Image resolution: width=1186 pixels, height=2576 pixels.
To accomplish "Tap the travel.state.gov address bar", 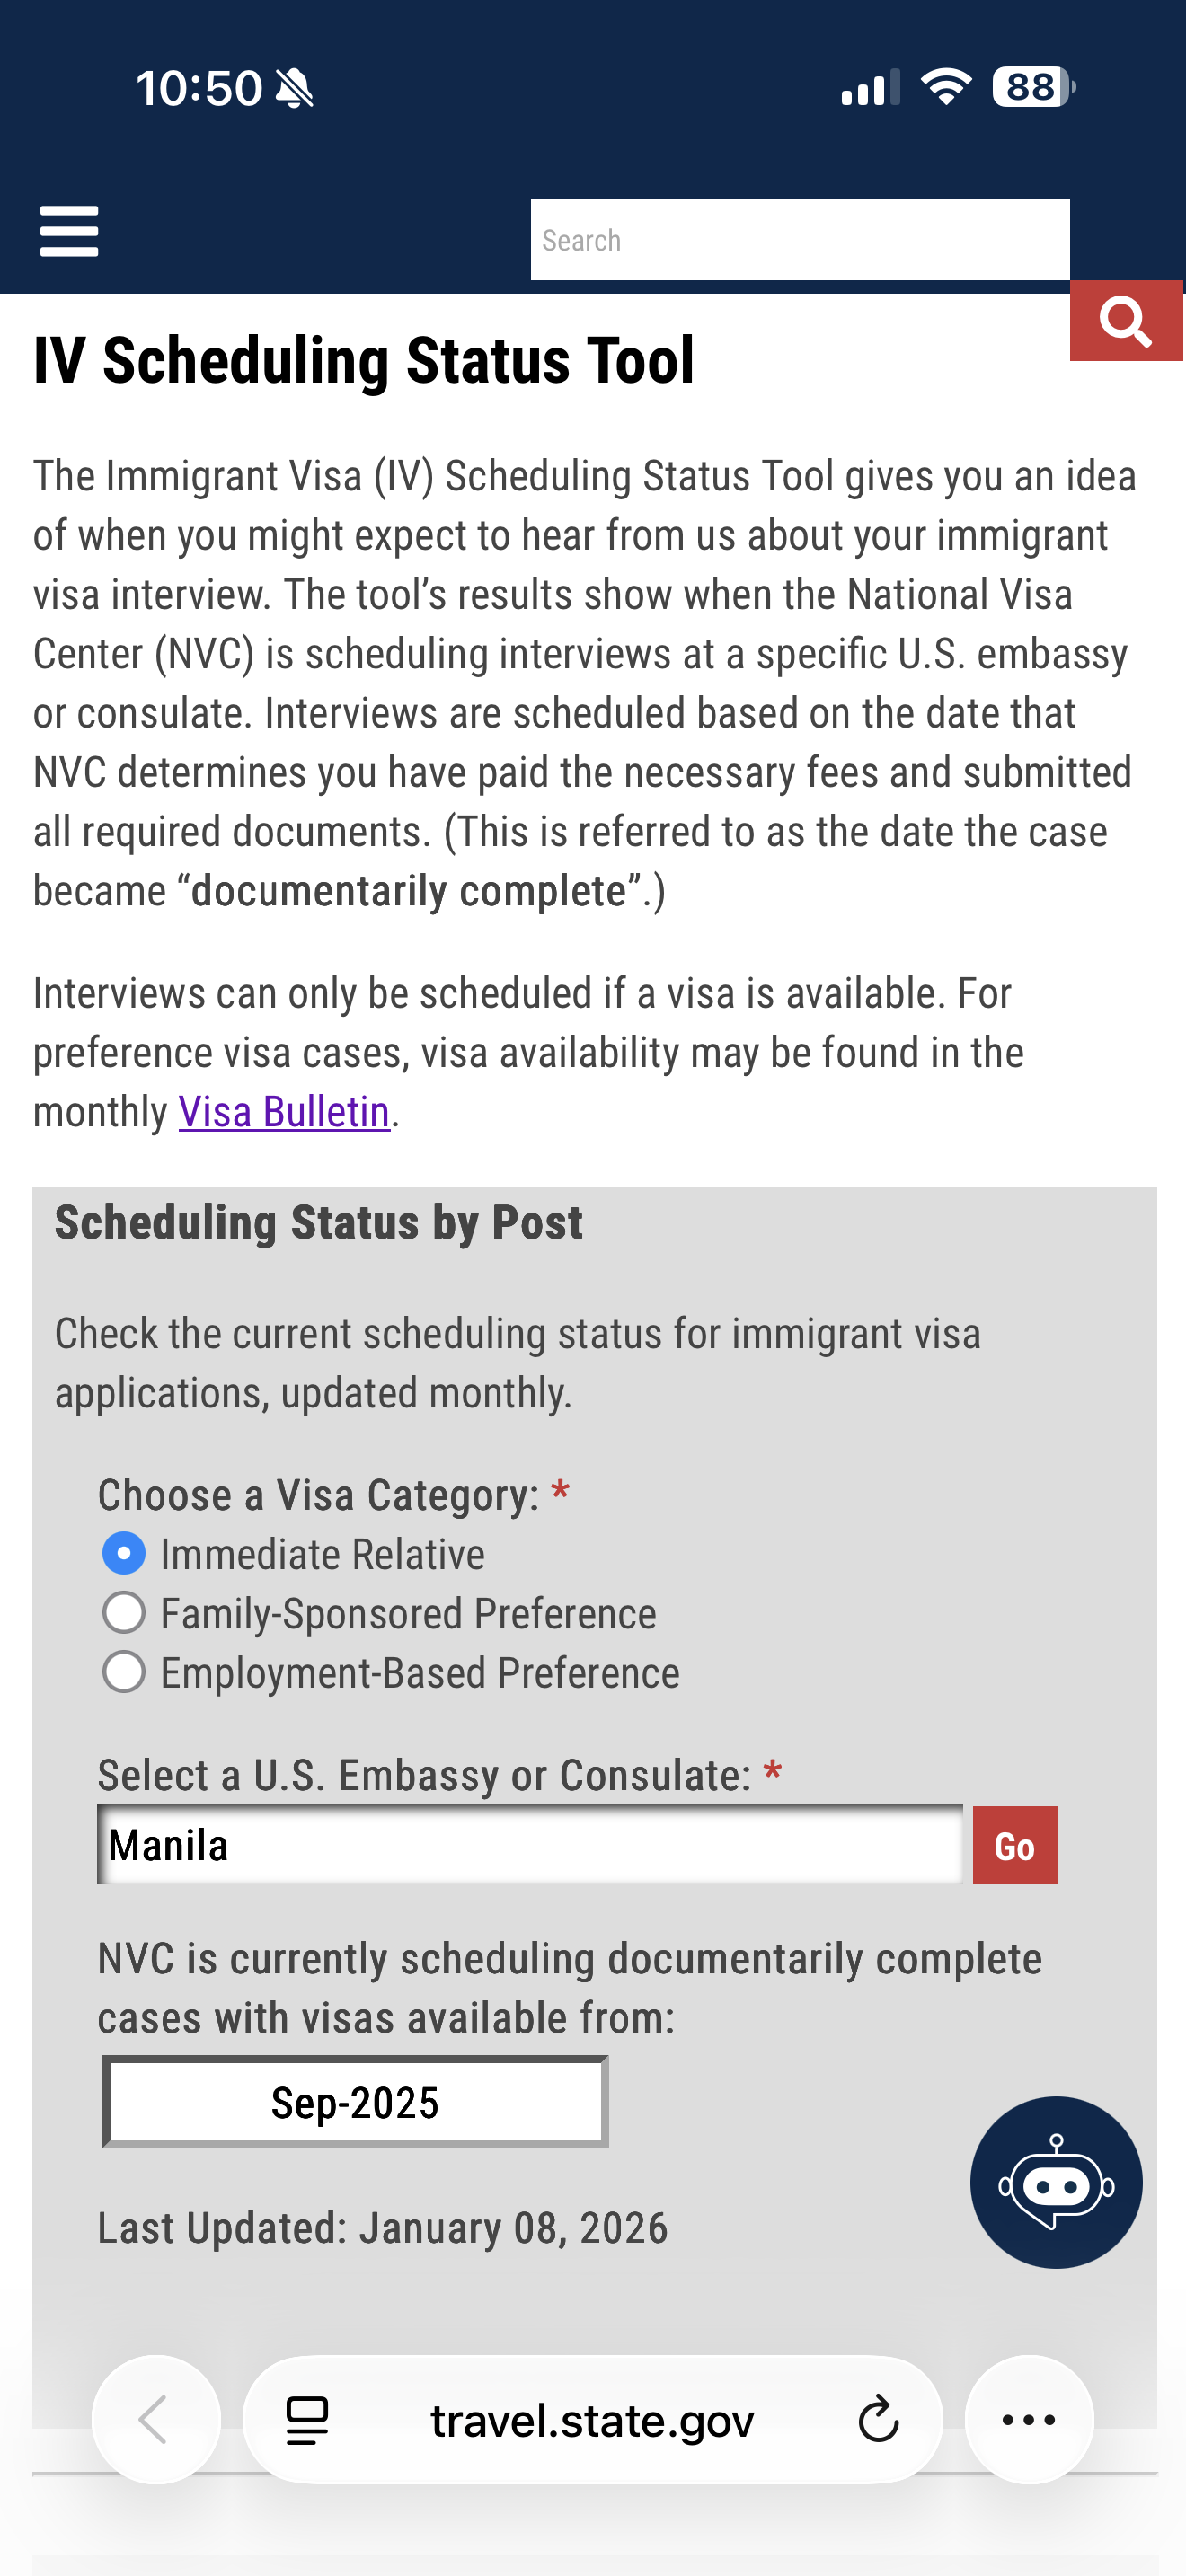I will click(x=592, y=2420).
